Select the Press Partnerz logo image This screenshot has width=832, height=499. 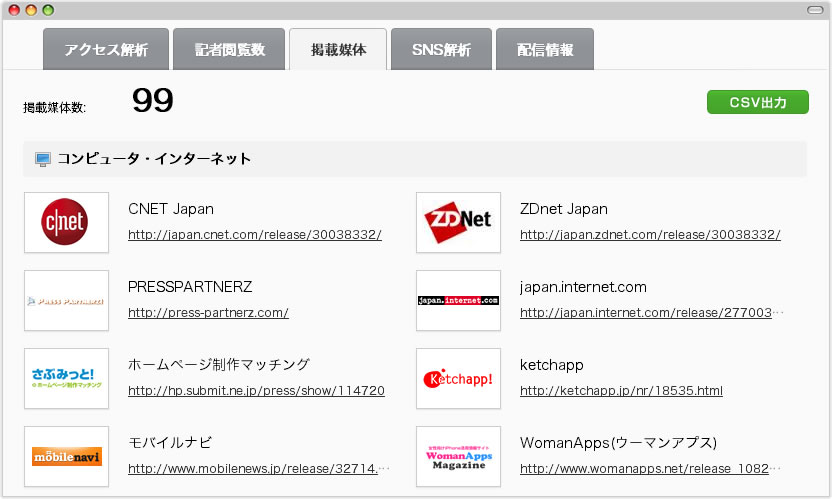(x=66, y=300)
